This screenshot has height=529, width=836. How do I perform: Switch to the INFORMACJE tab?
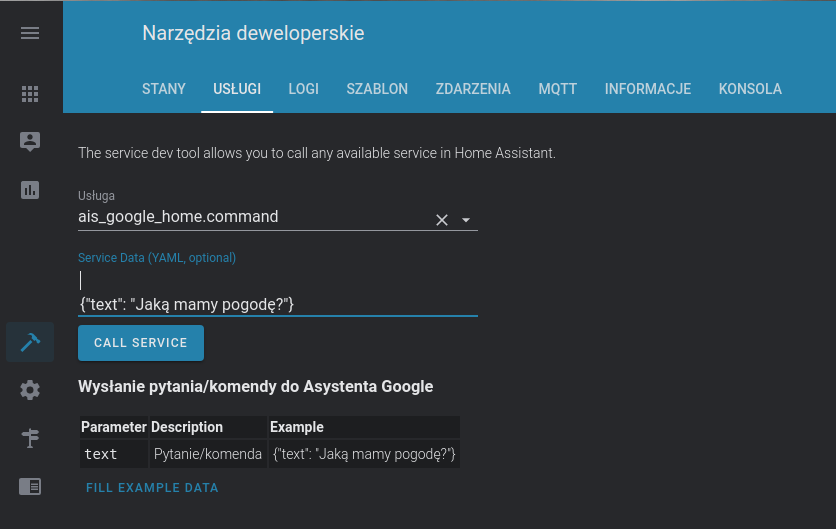[x=648, y=89]
